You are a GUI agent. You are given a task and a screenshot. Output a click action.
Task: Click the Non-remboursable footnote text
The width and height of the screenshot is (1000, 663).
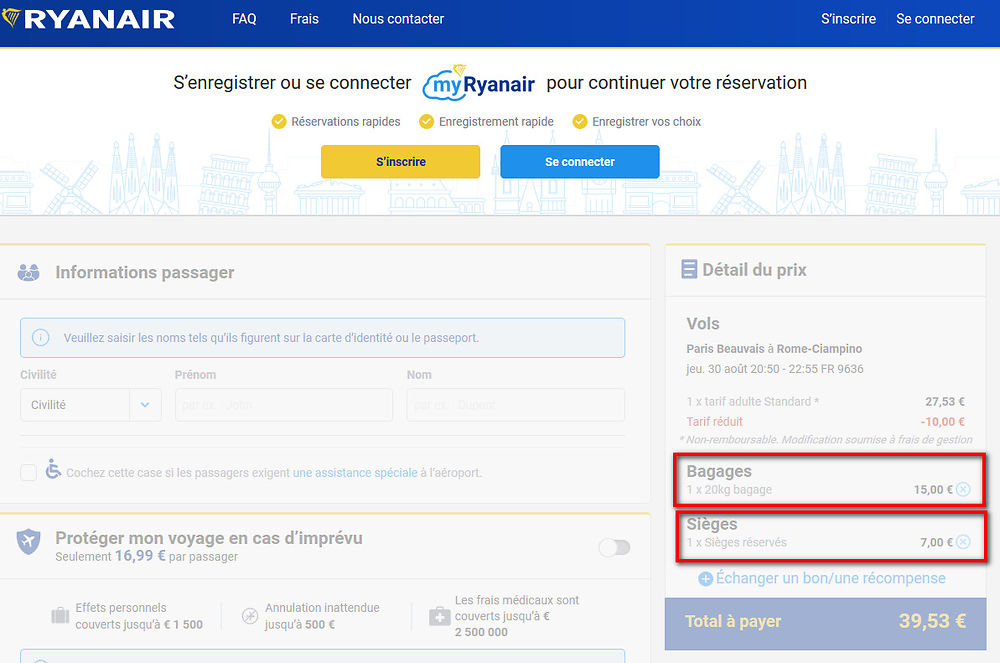826,440
